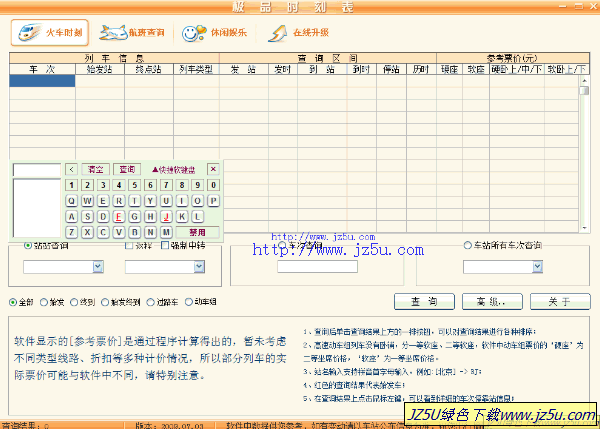Click the train number input field
This screenshot has height=429, width=600.
(318, 266)
